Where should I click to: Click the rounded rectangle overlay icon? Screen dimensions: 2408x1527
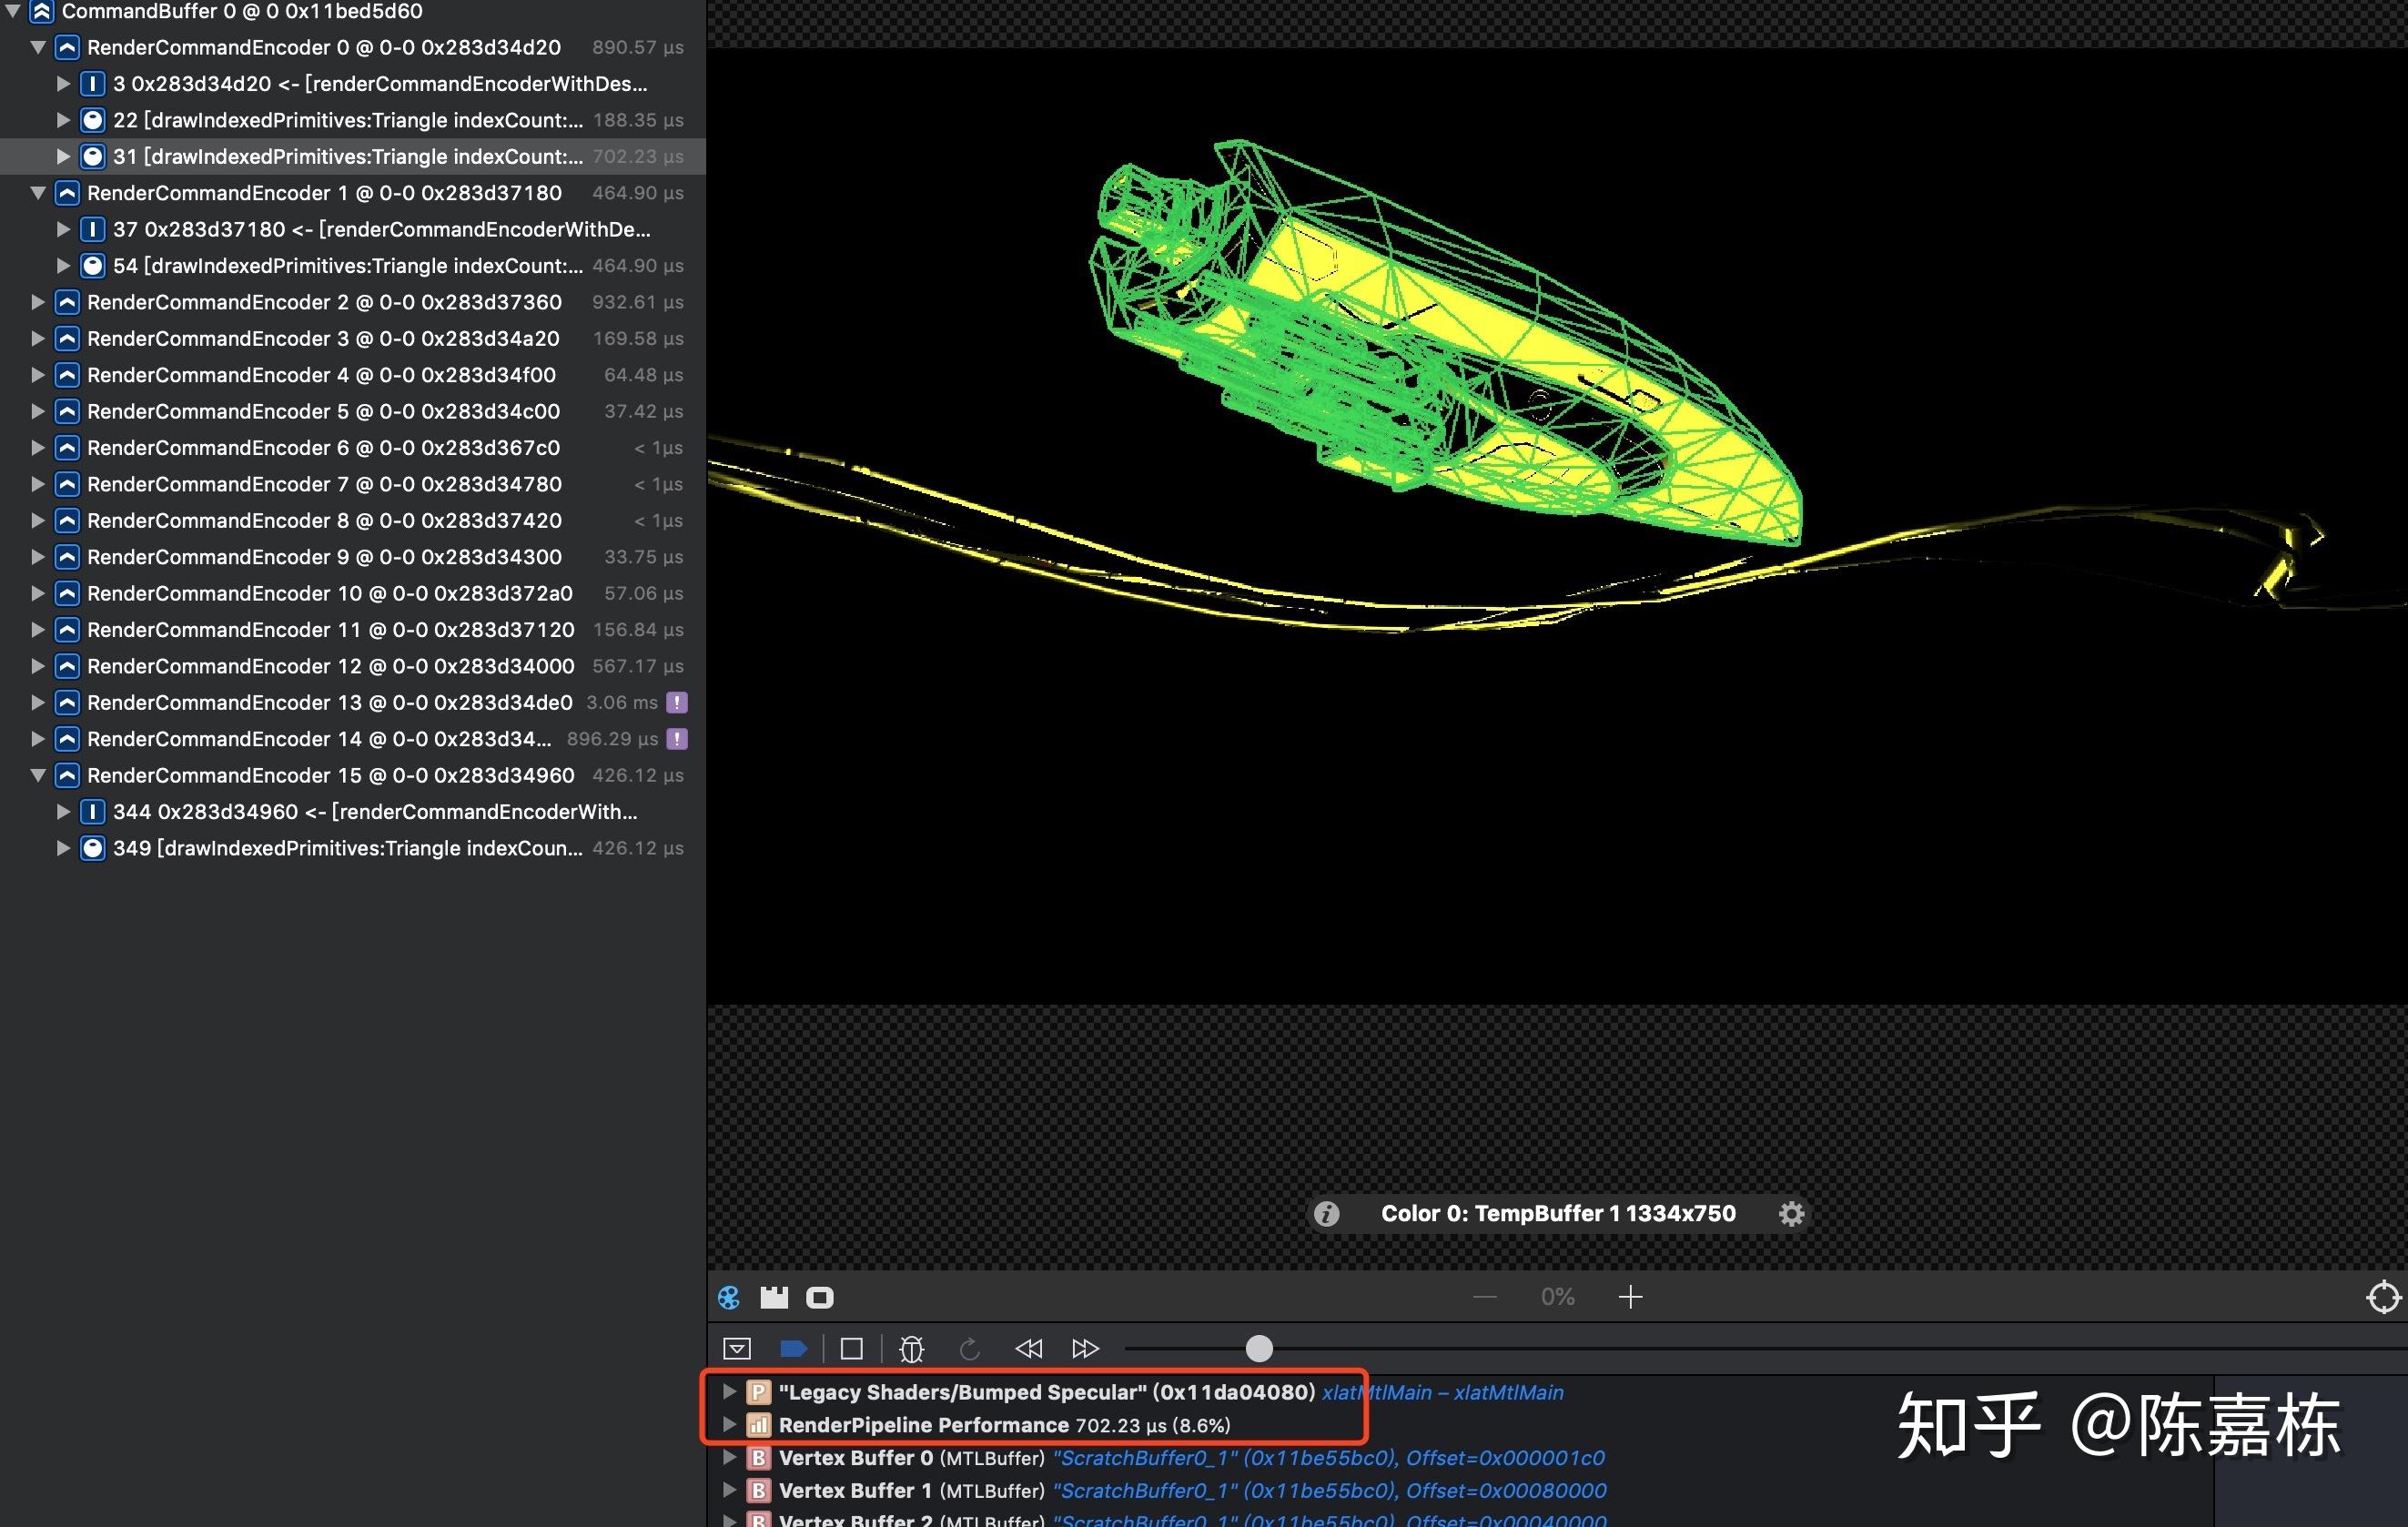(820, 1297)
